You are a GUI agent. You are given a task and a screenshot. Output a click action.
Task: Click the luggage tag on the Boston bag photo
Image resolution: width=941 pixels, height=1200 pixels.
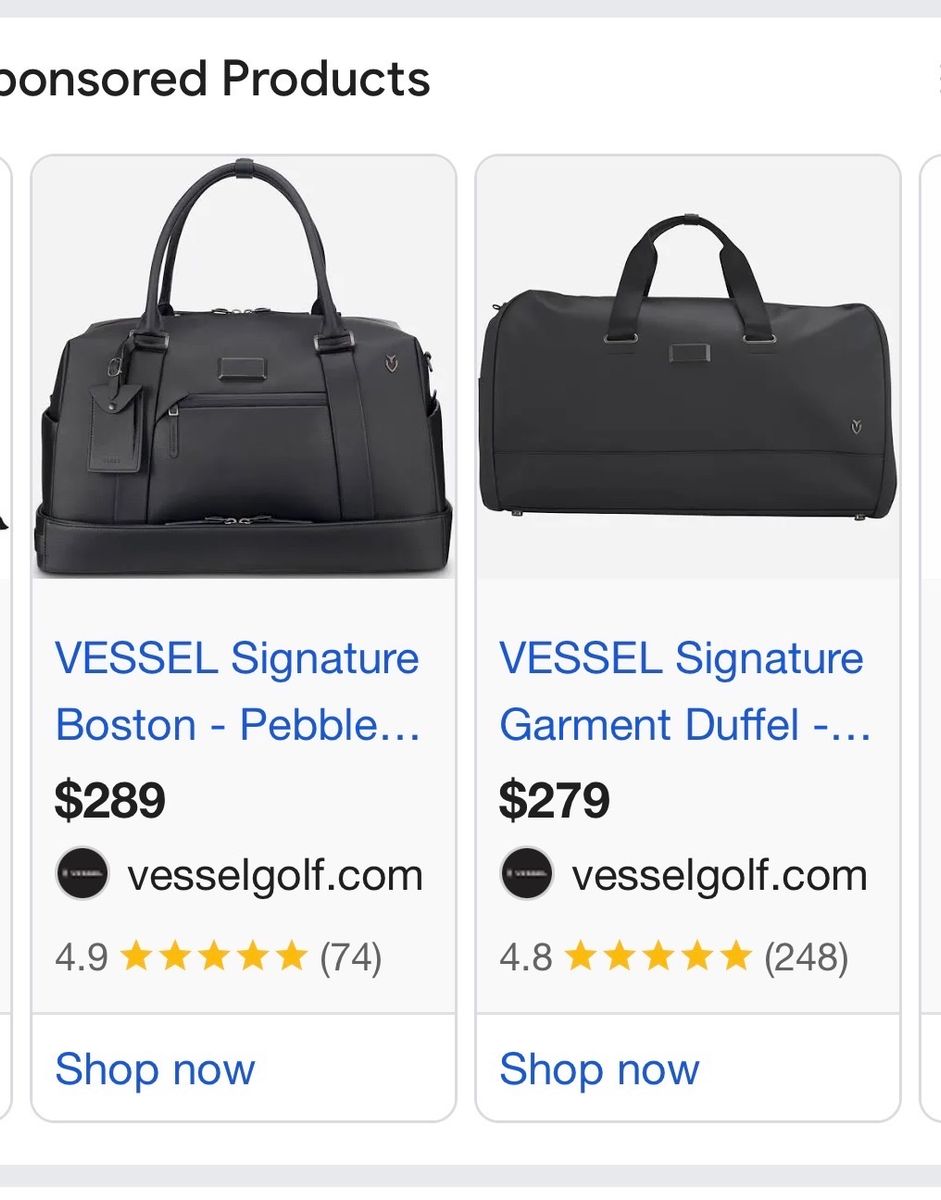tap(116, 428)
